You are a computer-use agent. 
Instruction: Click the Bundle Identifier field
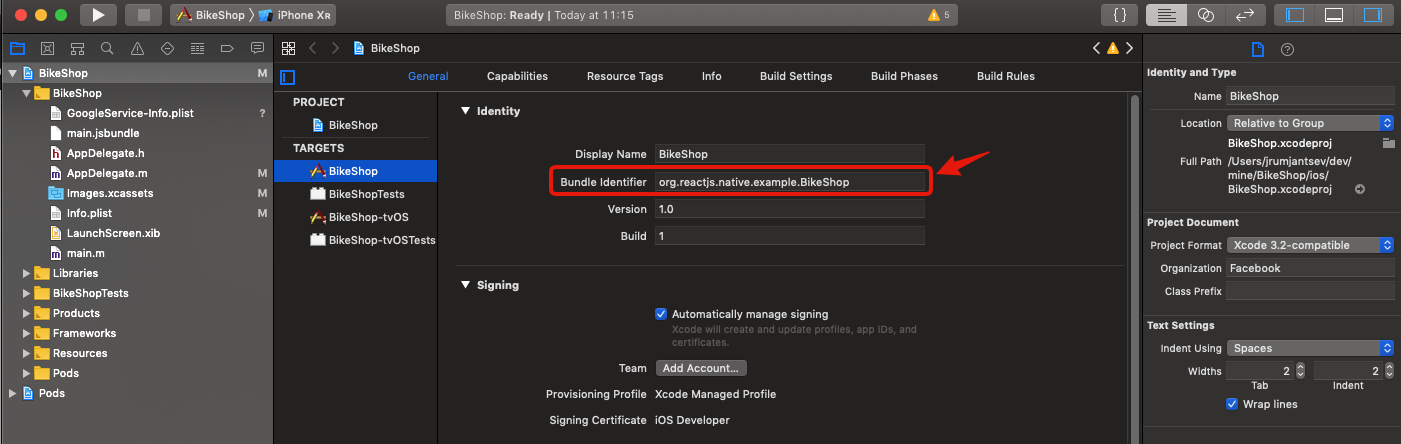790,182
